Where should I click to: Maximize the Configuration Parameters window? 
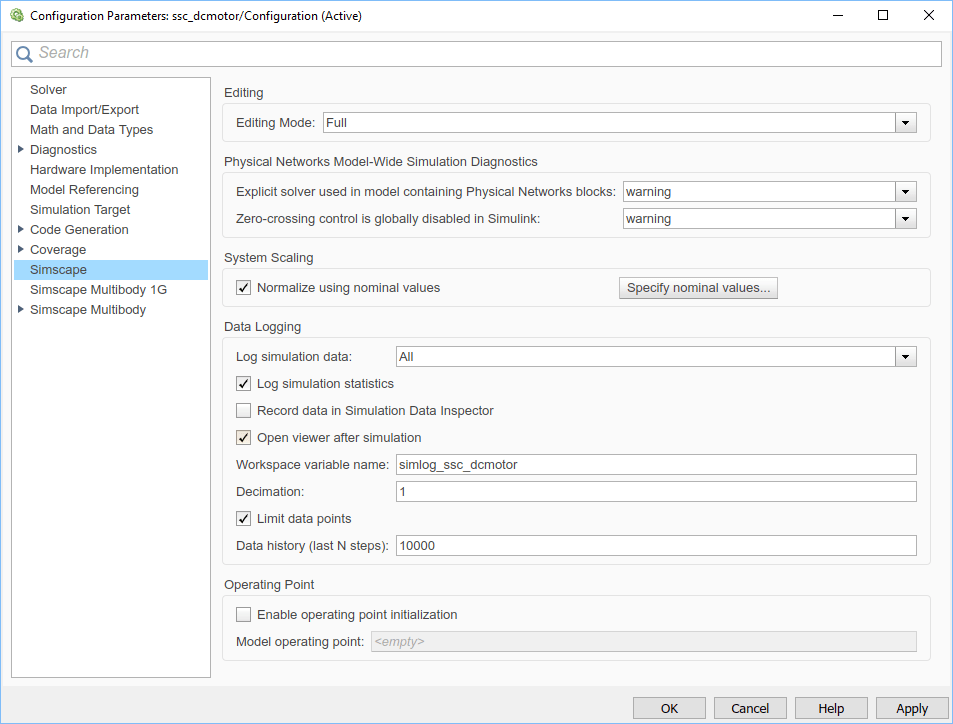tap(883, 16)
